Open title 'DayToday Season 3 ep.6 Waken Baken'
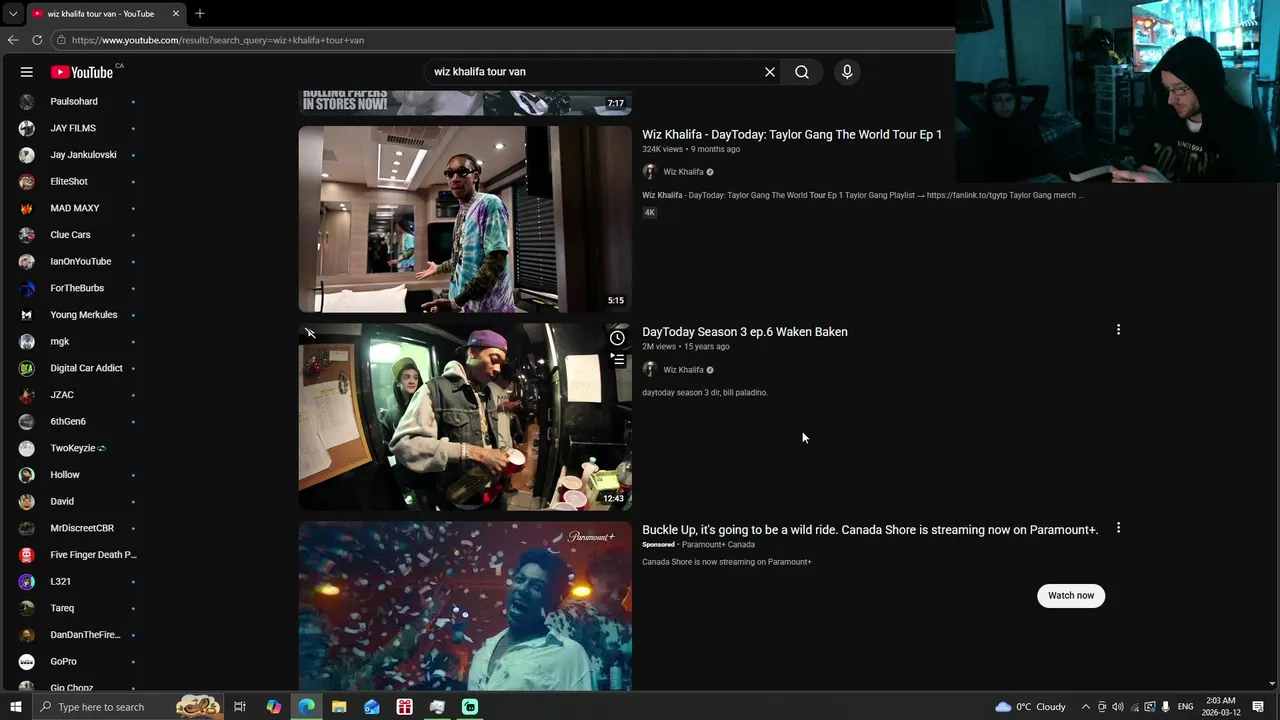 pos(745,332)
